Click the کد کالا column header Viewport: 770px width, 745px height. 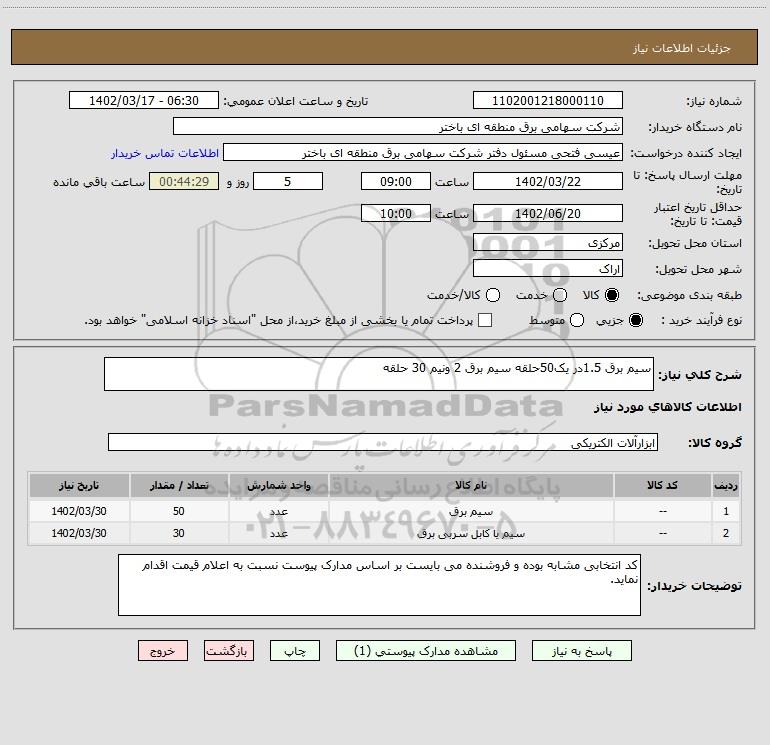(662, 485)
